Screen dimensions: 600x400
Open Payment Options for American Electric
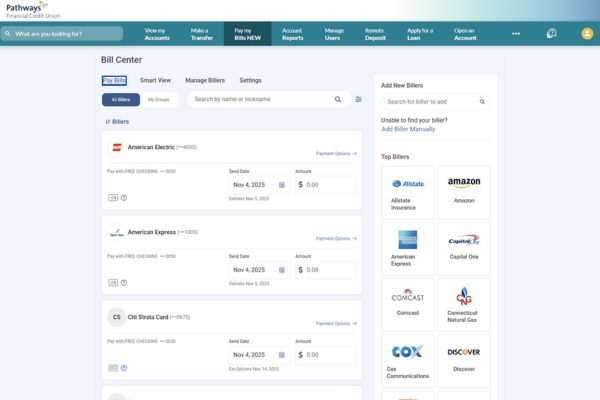[336, 153]
